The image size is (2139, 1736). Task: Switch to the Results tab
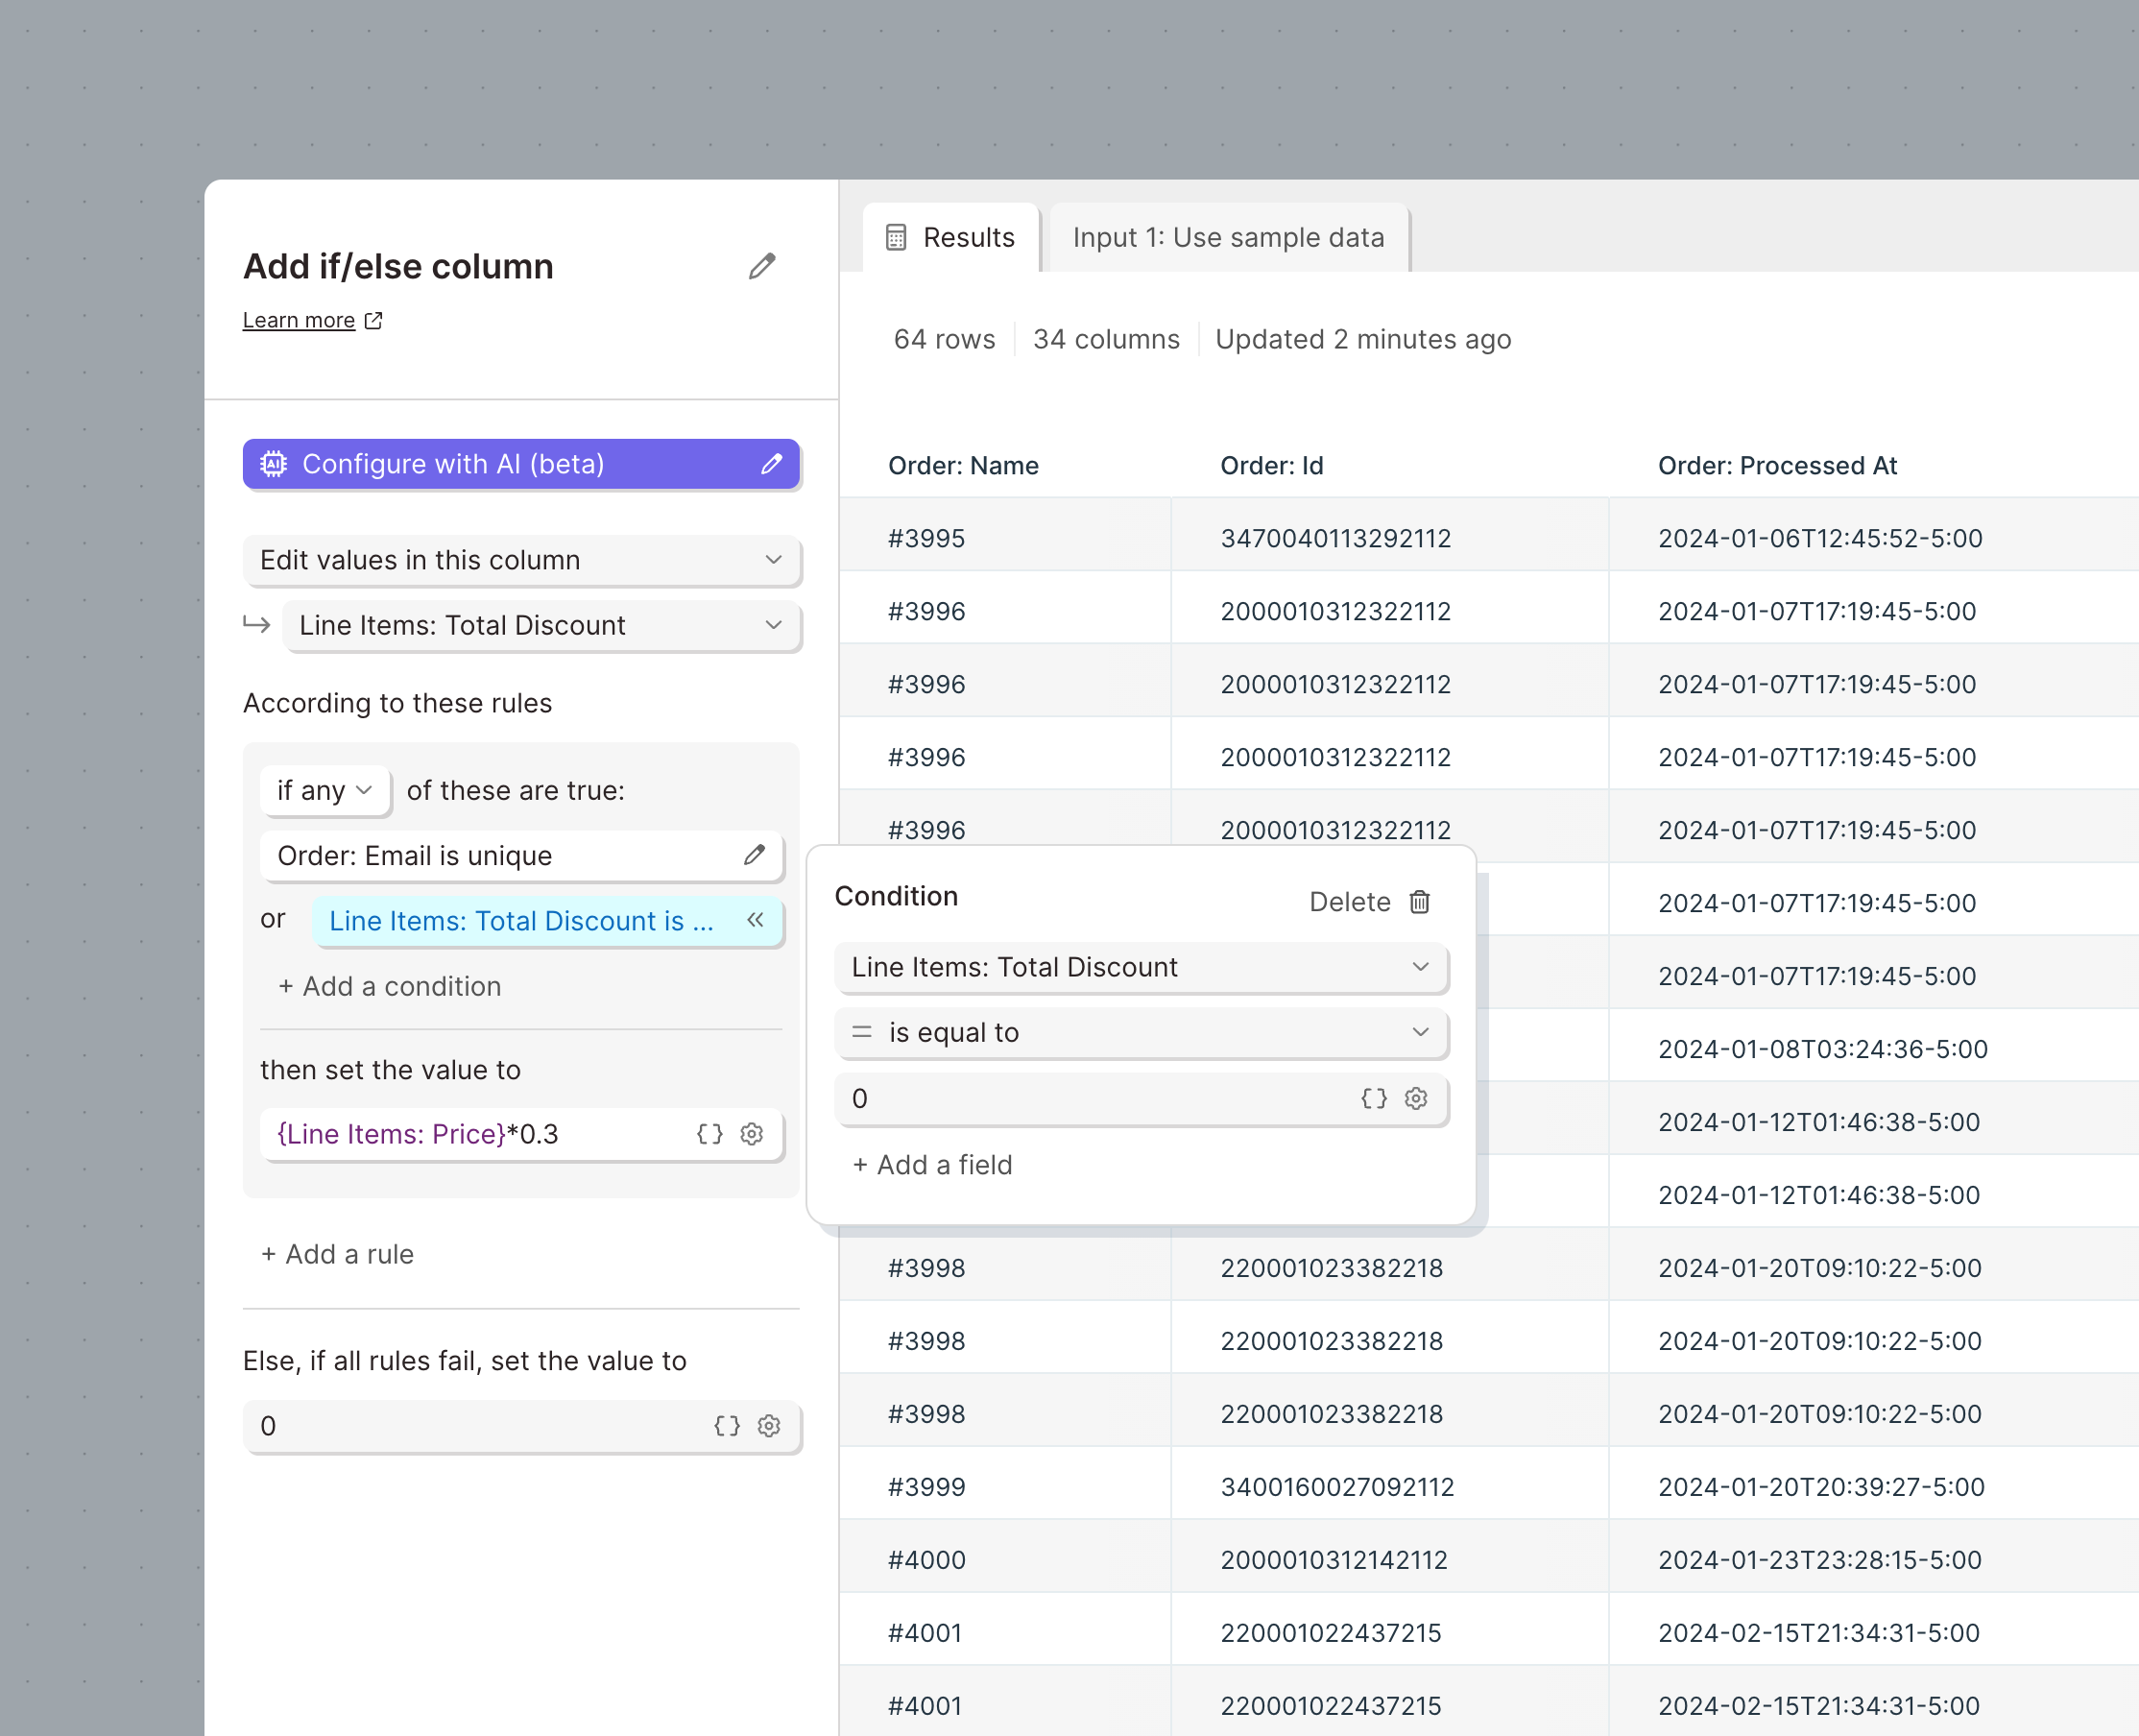[x=950, y=238]
